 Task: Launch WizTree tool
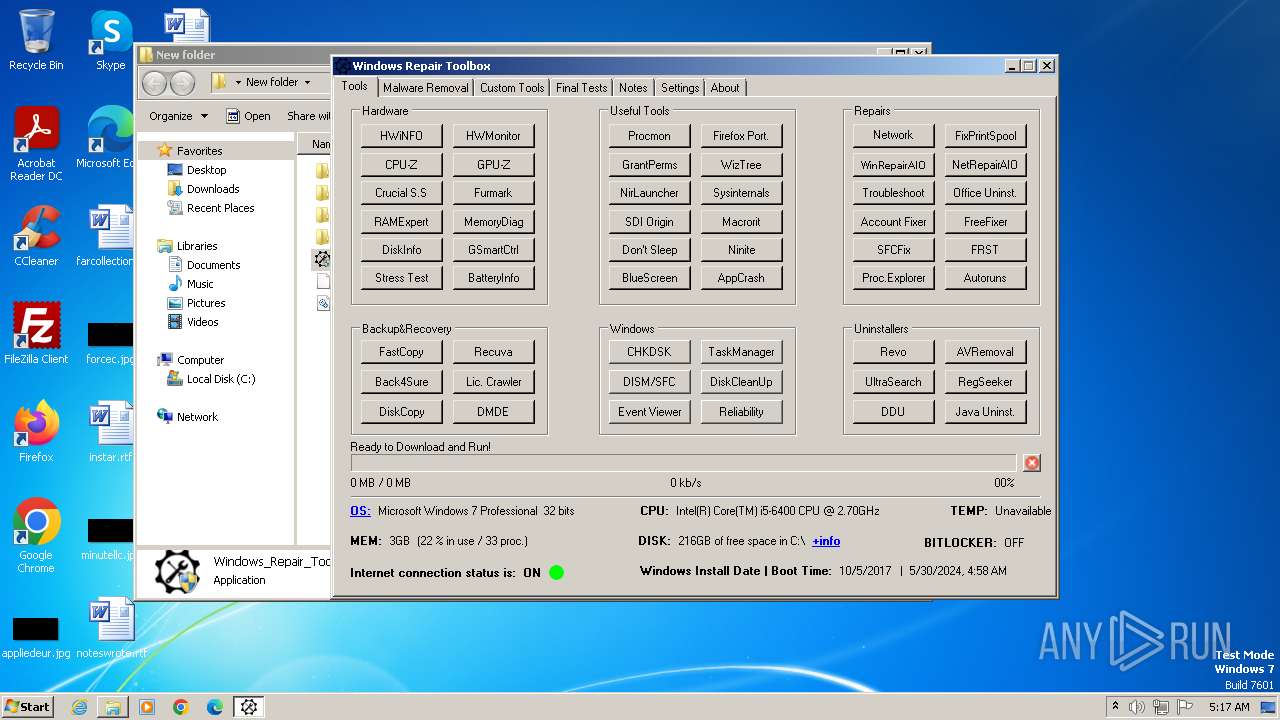[x=741, y=165]
